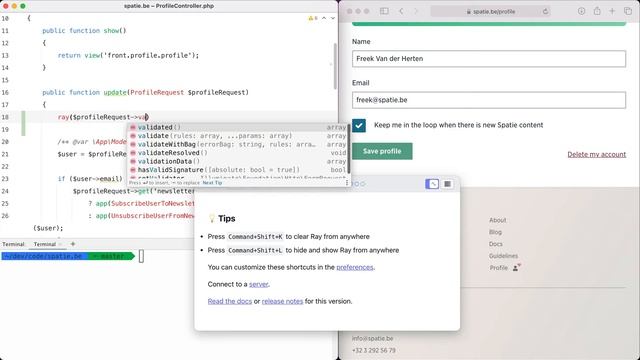Click the Save profile button
This screenshot has width=640, height=360.
(x=382, y=151)
